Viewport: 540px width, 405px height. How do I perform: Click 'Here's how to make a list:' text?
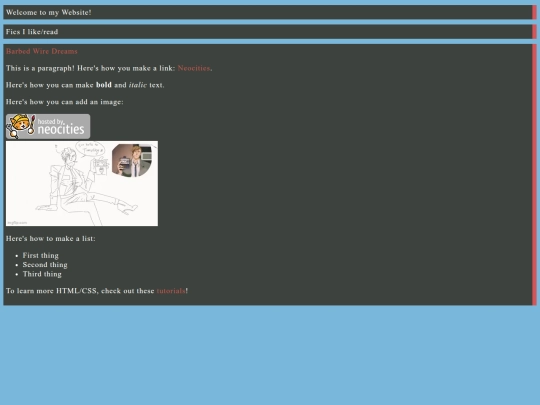click(51, 239)
